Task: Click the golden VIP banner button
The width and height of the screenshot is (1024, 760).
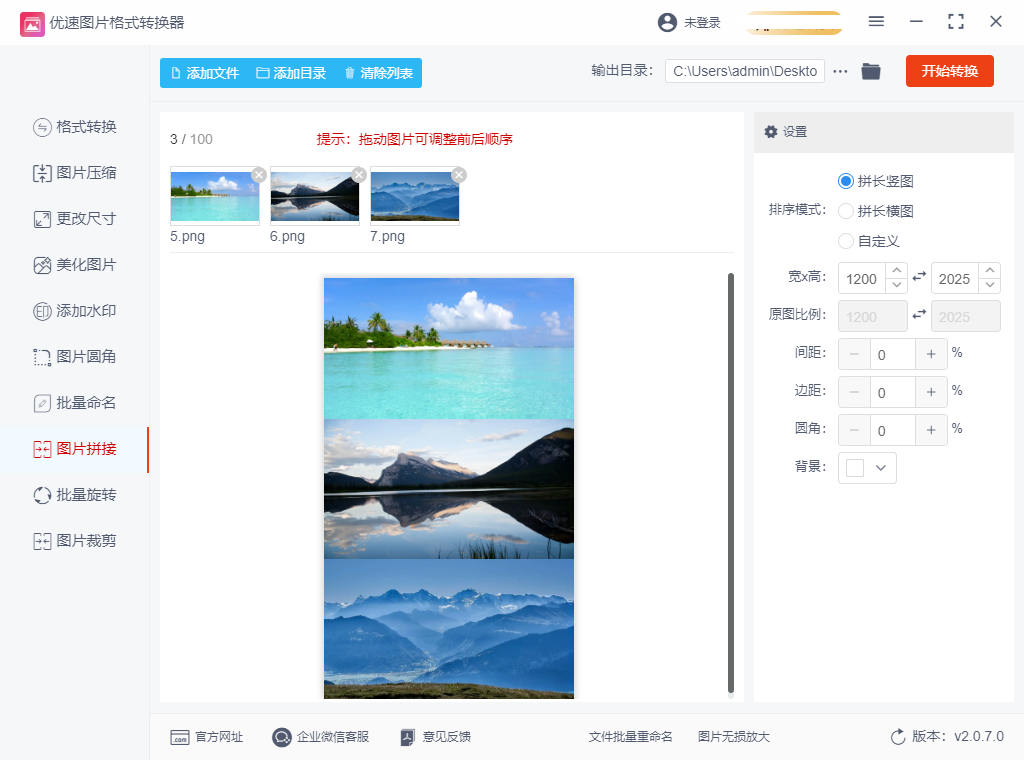Action: 793,23
